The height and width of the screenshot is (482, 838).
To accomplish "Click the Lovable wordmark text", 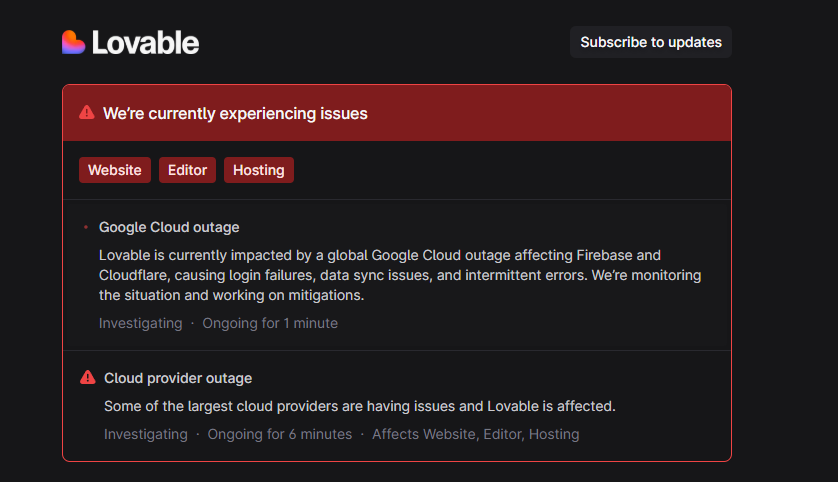I will (145, 43).
